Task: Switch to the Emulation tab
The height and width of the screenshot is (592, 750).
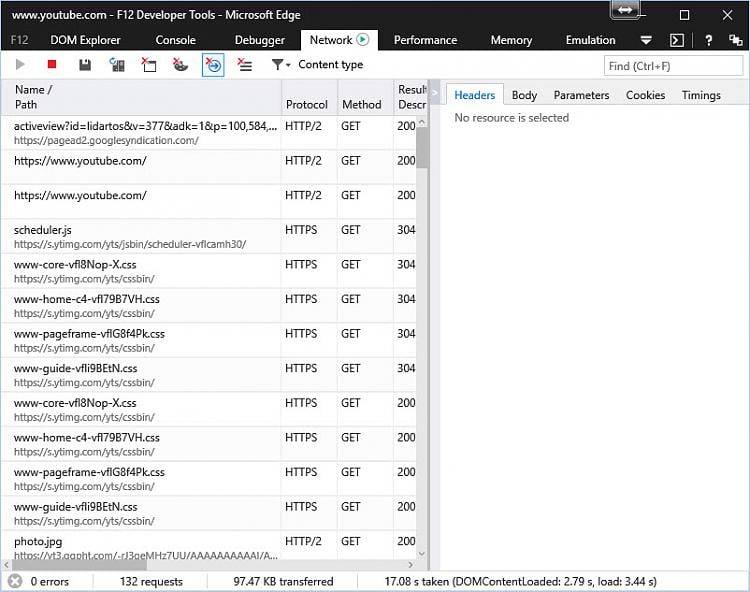Action: coord(590,40)
